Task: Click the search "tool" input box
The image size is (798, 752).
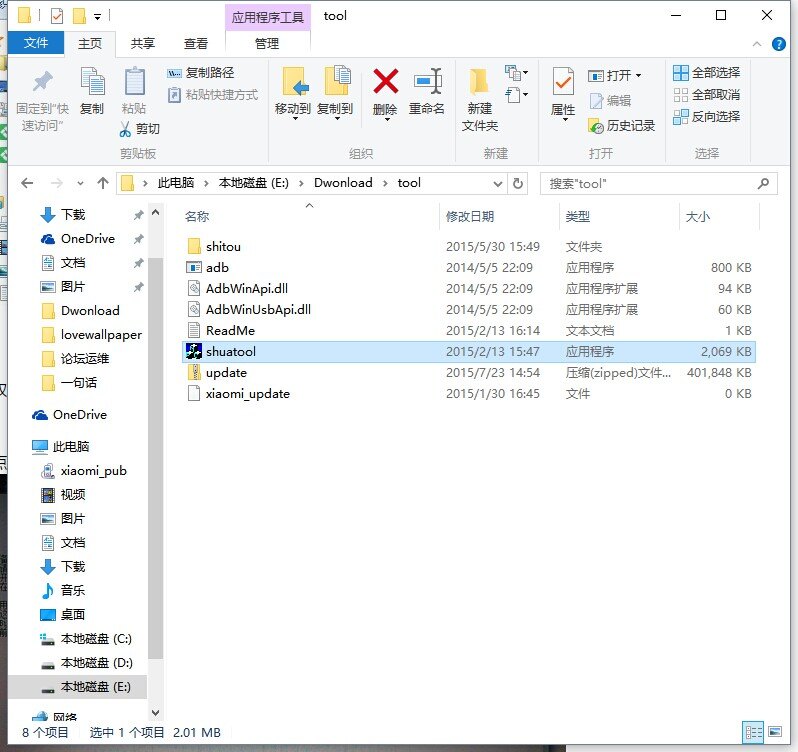Action: pyautogui.click(x=650, y=184)
